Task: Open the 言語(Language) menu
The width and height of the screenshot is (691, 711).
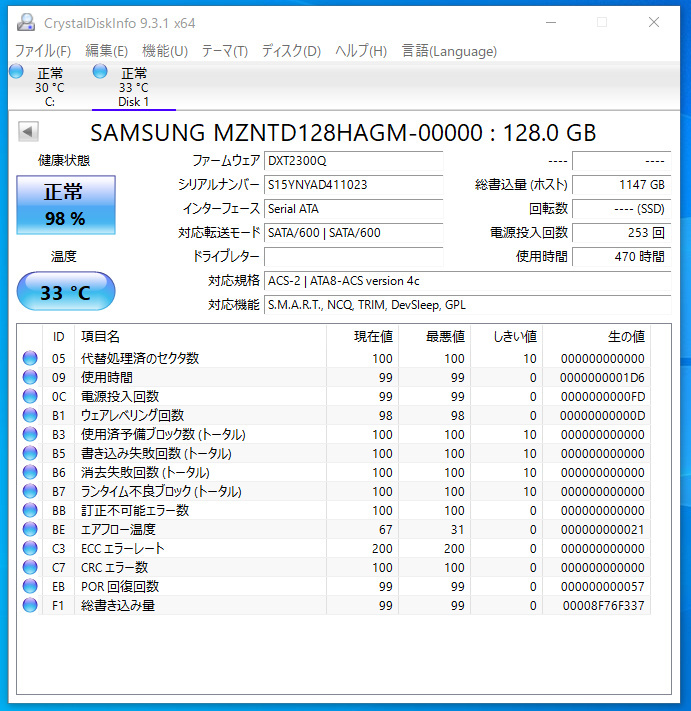Action: [449, 51]
